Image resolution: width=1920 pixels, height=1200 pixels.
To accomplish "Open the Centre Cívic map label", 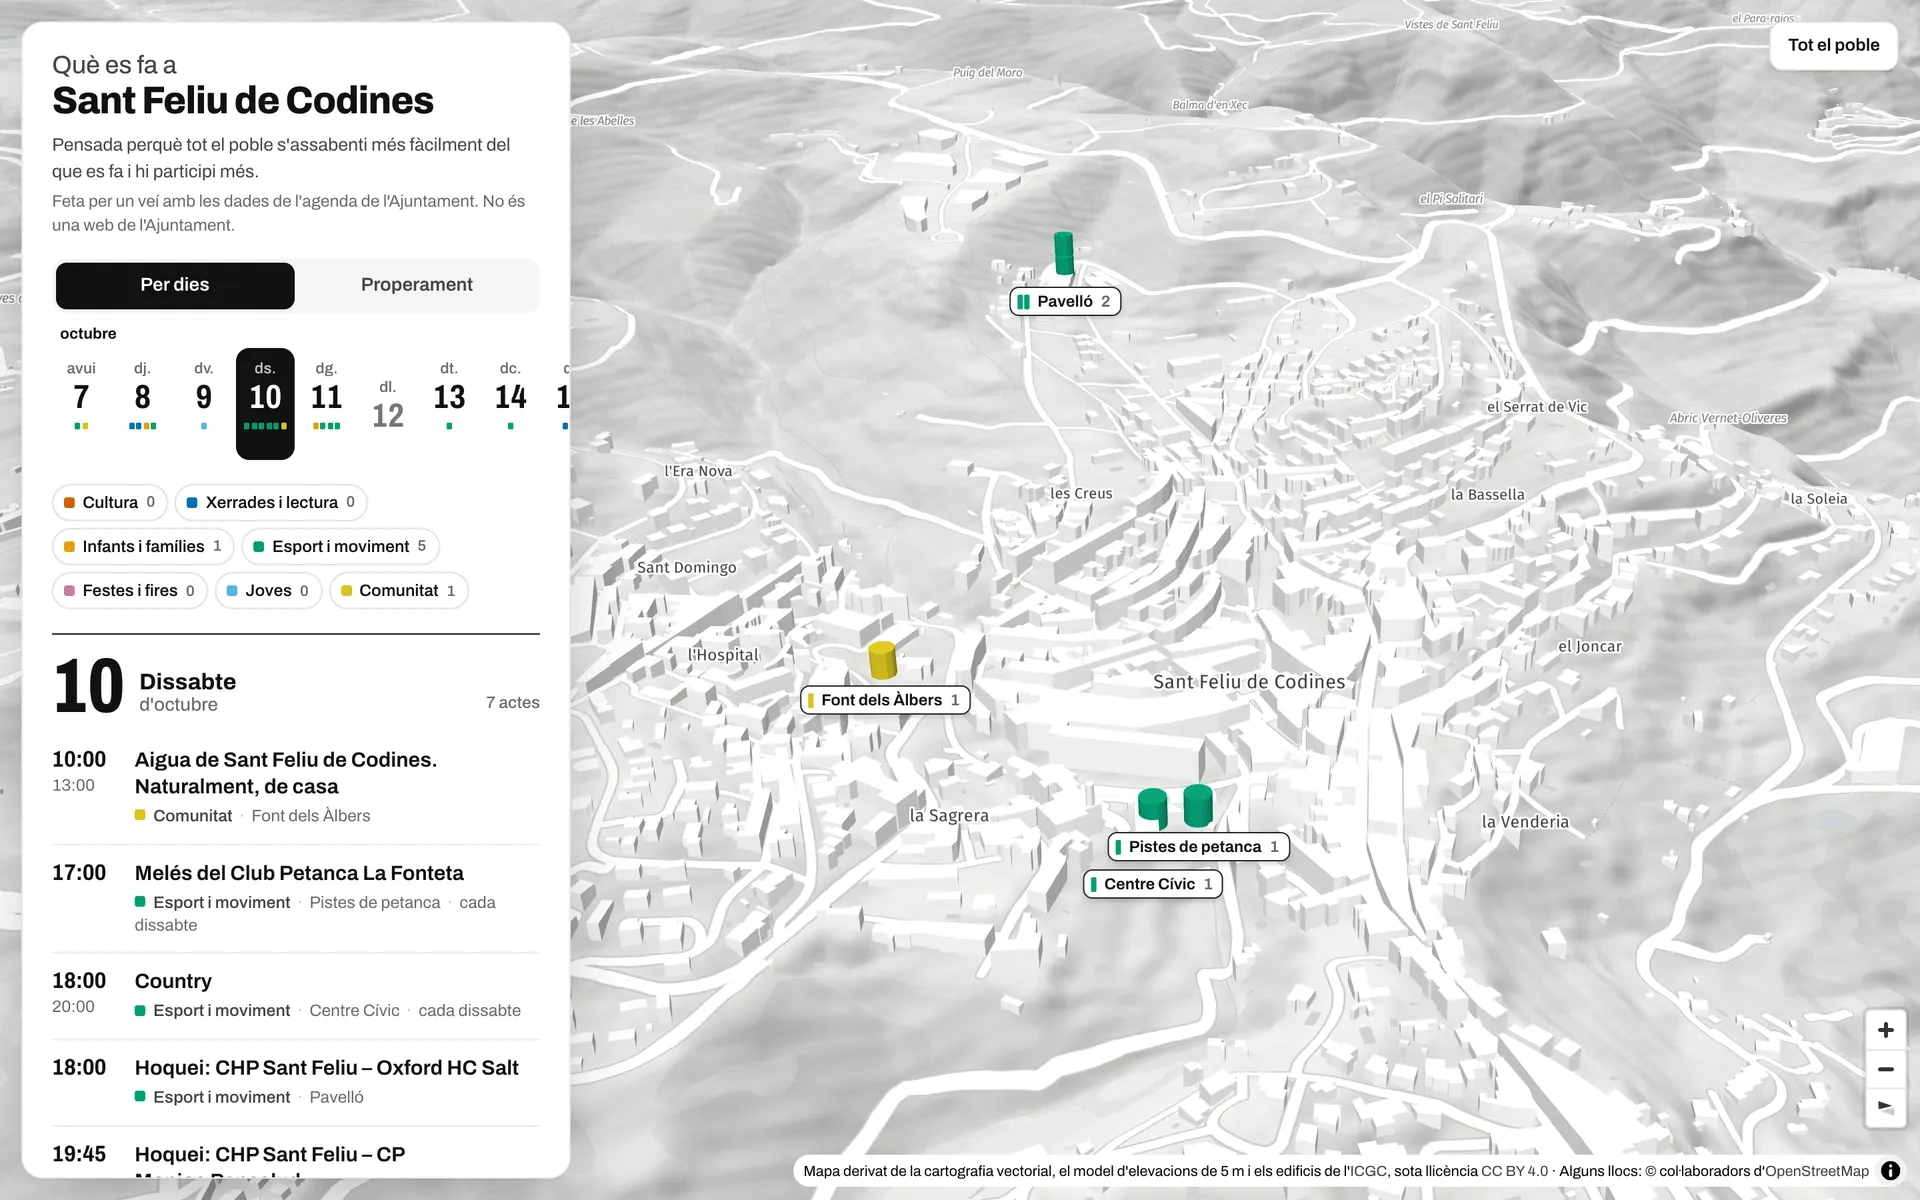I will (x=1153, y=884).
